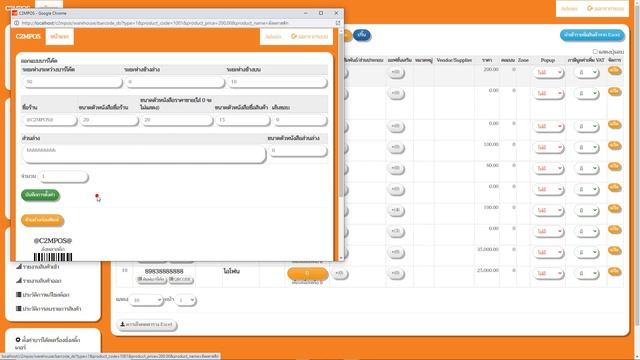
Task: Click the Admin link in popup header
Action: [x=273, y=37]
